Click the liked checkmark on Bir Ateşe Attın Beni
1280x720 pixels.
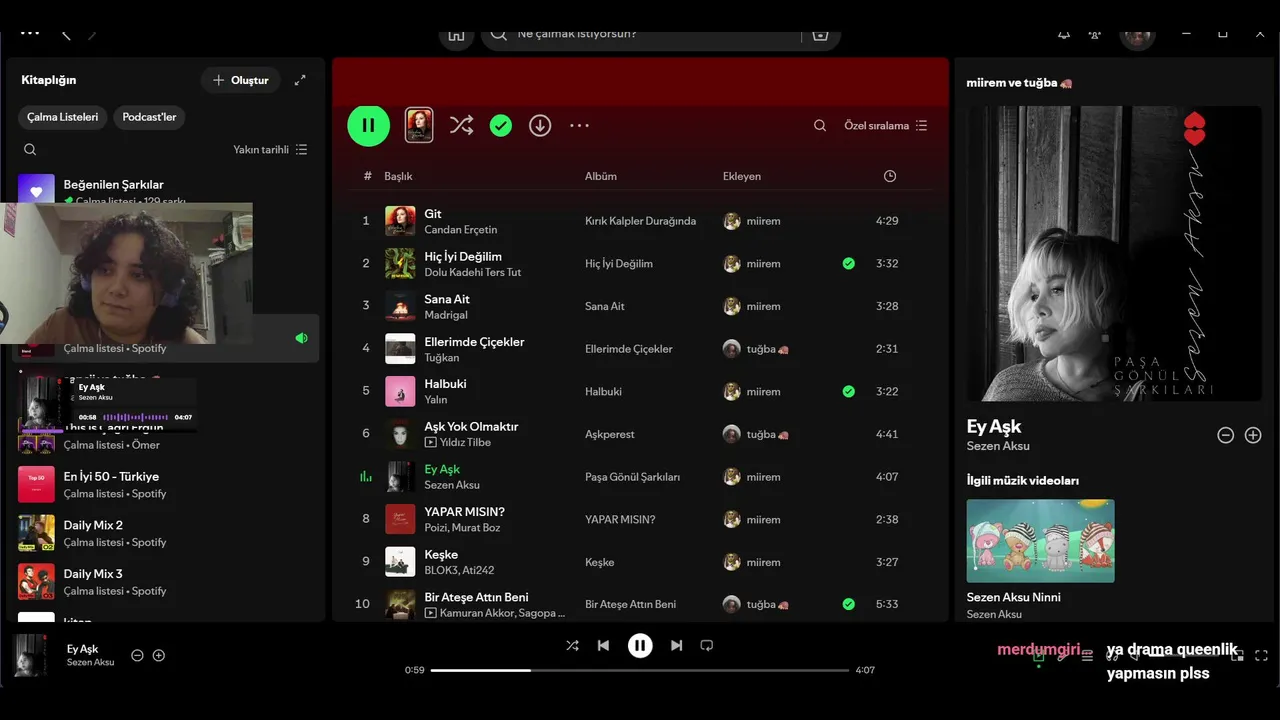[848, 604]
